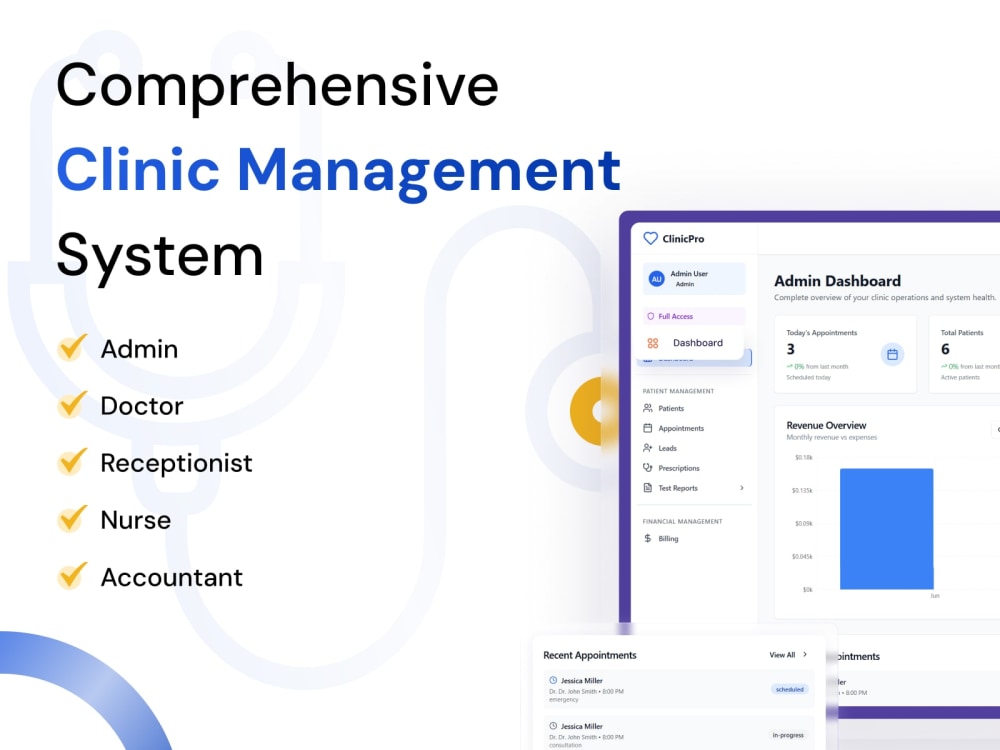This screenshot has height=750, width=1000.
Task: Click the in-progress status badge
Action: coord(788,735)
